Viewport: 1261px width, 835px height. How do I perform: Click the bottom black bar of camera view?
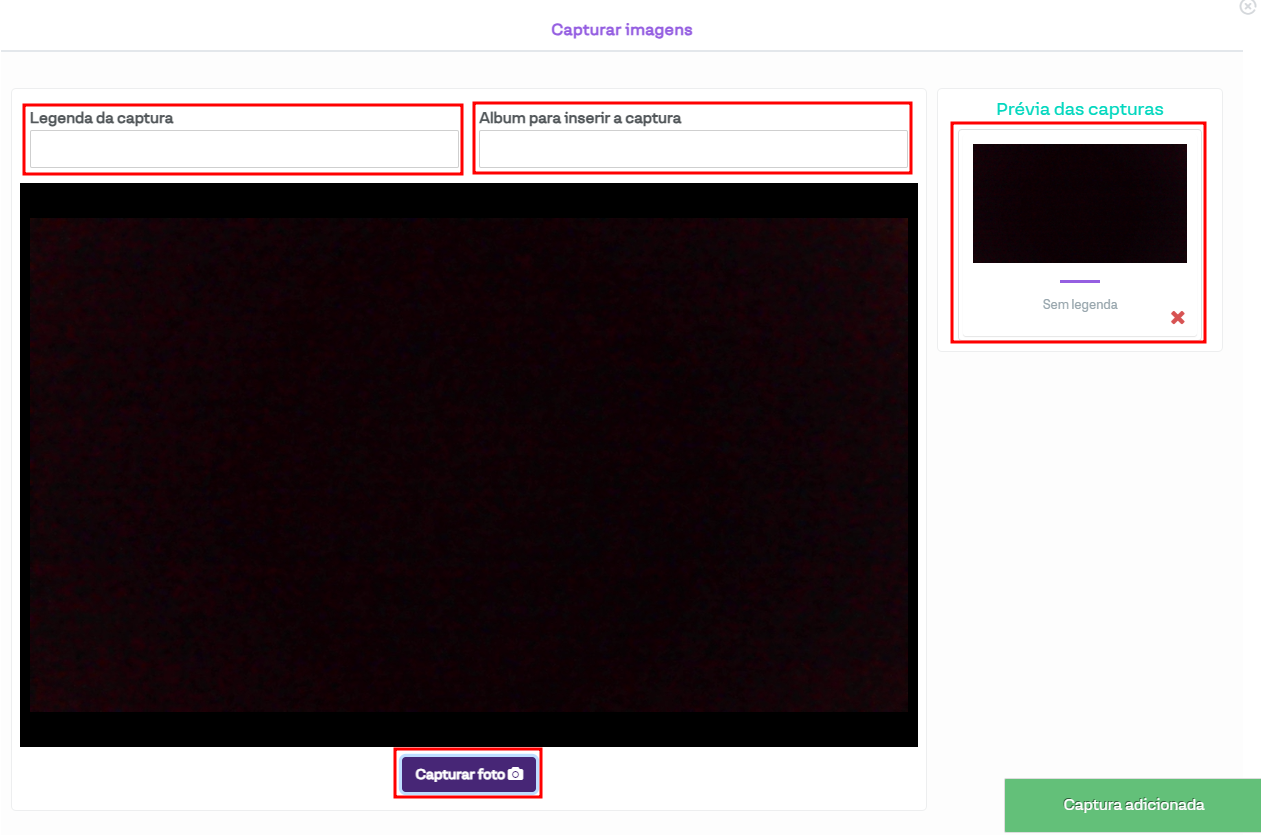click(x=468, y=729)
